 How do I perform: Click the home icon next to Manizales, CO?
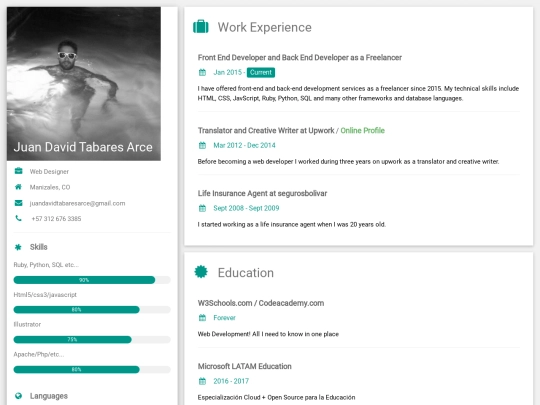coord(18,187)
